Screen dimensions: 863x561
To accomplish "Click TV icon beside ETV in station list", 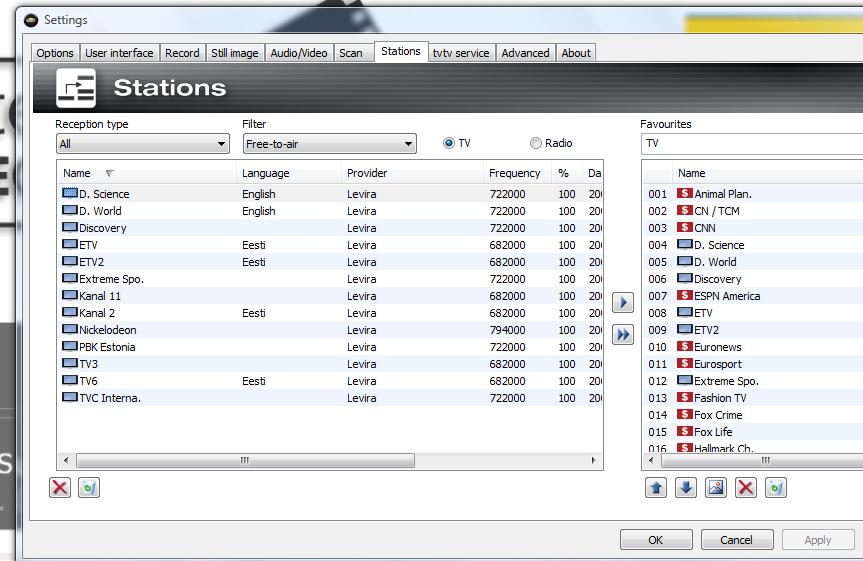I will click(70, 244).
